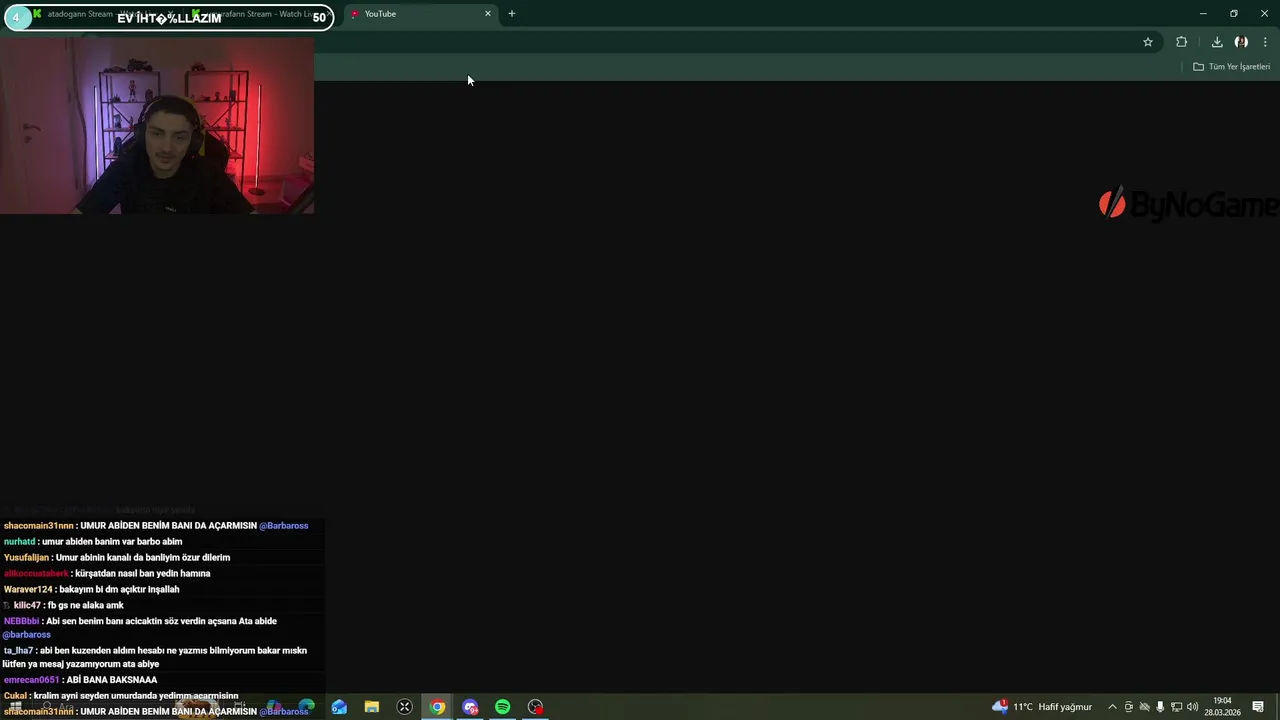
Task: Open a new browser tab
Action: click(x=512, y=14)
